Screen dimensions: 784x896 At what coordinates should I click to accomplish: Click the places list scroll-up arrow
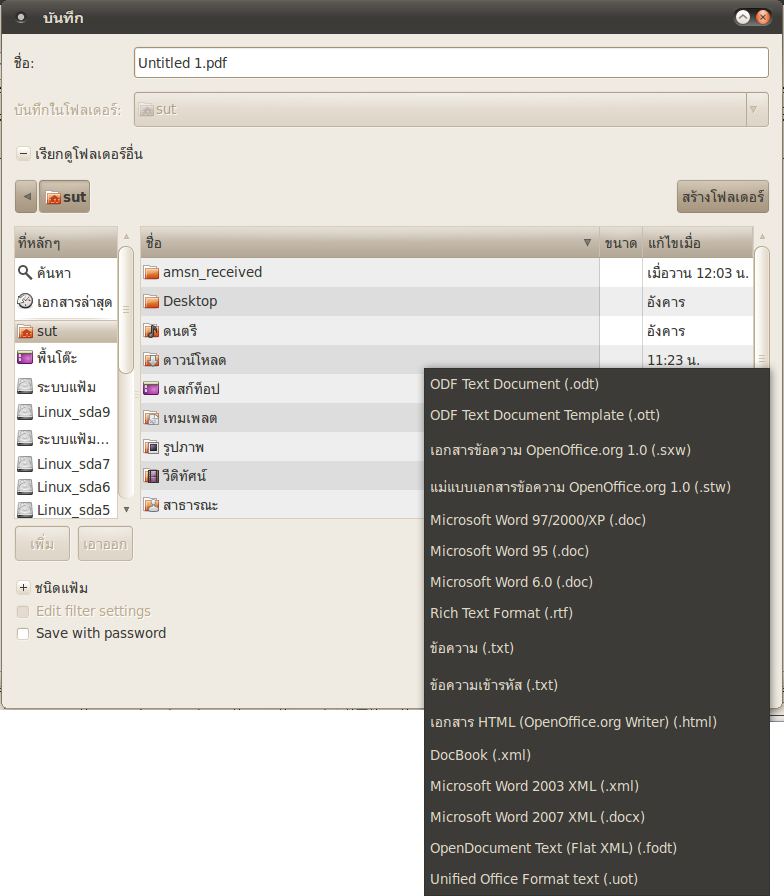[126, 236]
